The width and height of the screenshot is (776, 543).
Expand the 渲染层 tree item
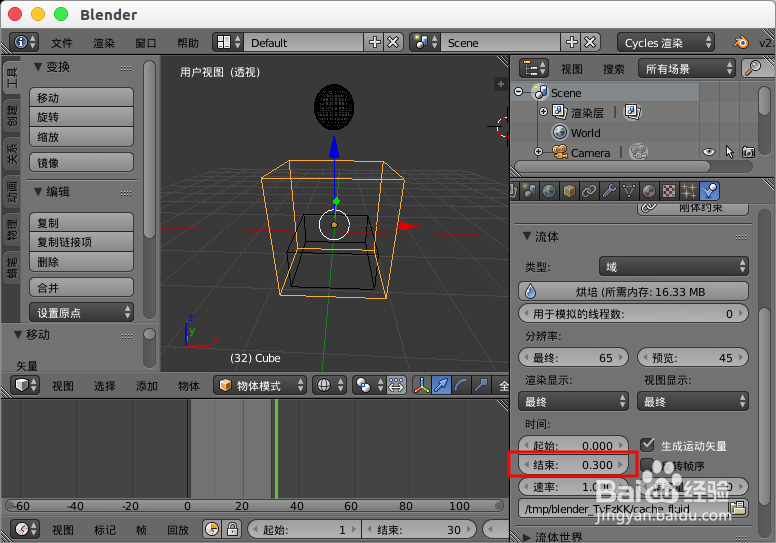point(543,112)
